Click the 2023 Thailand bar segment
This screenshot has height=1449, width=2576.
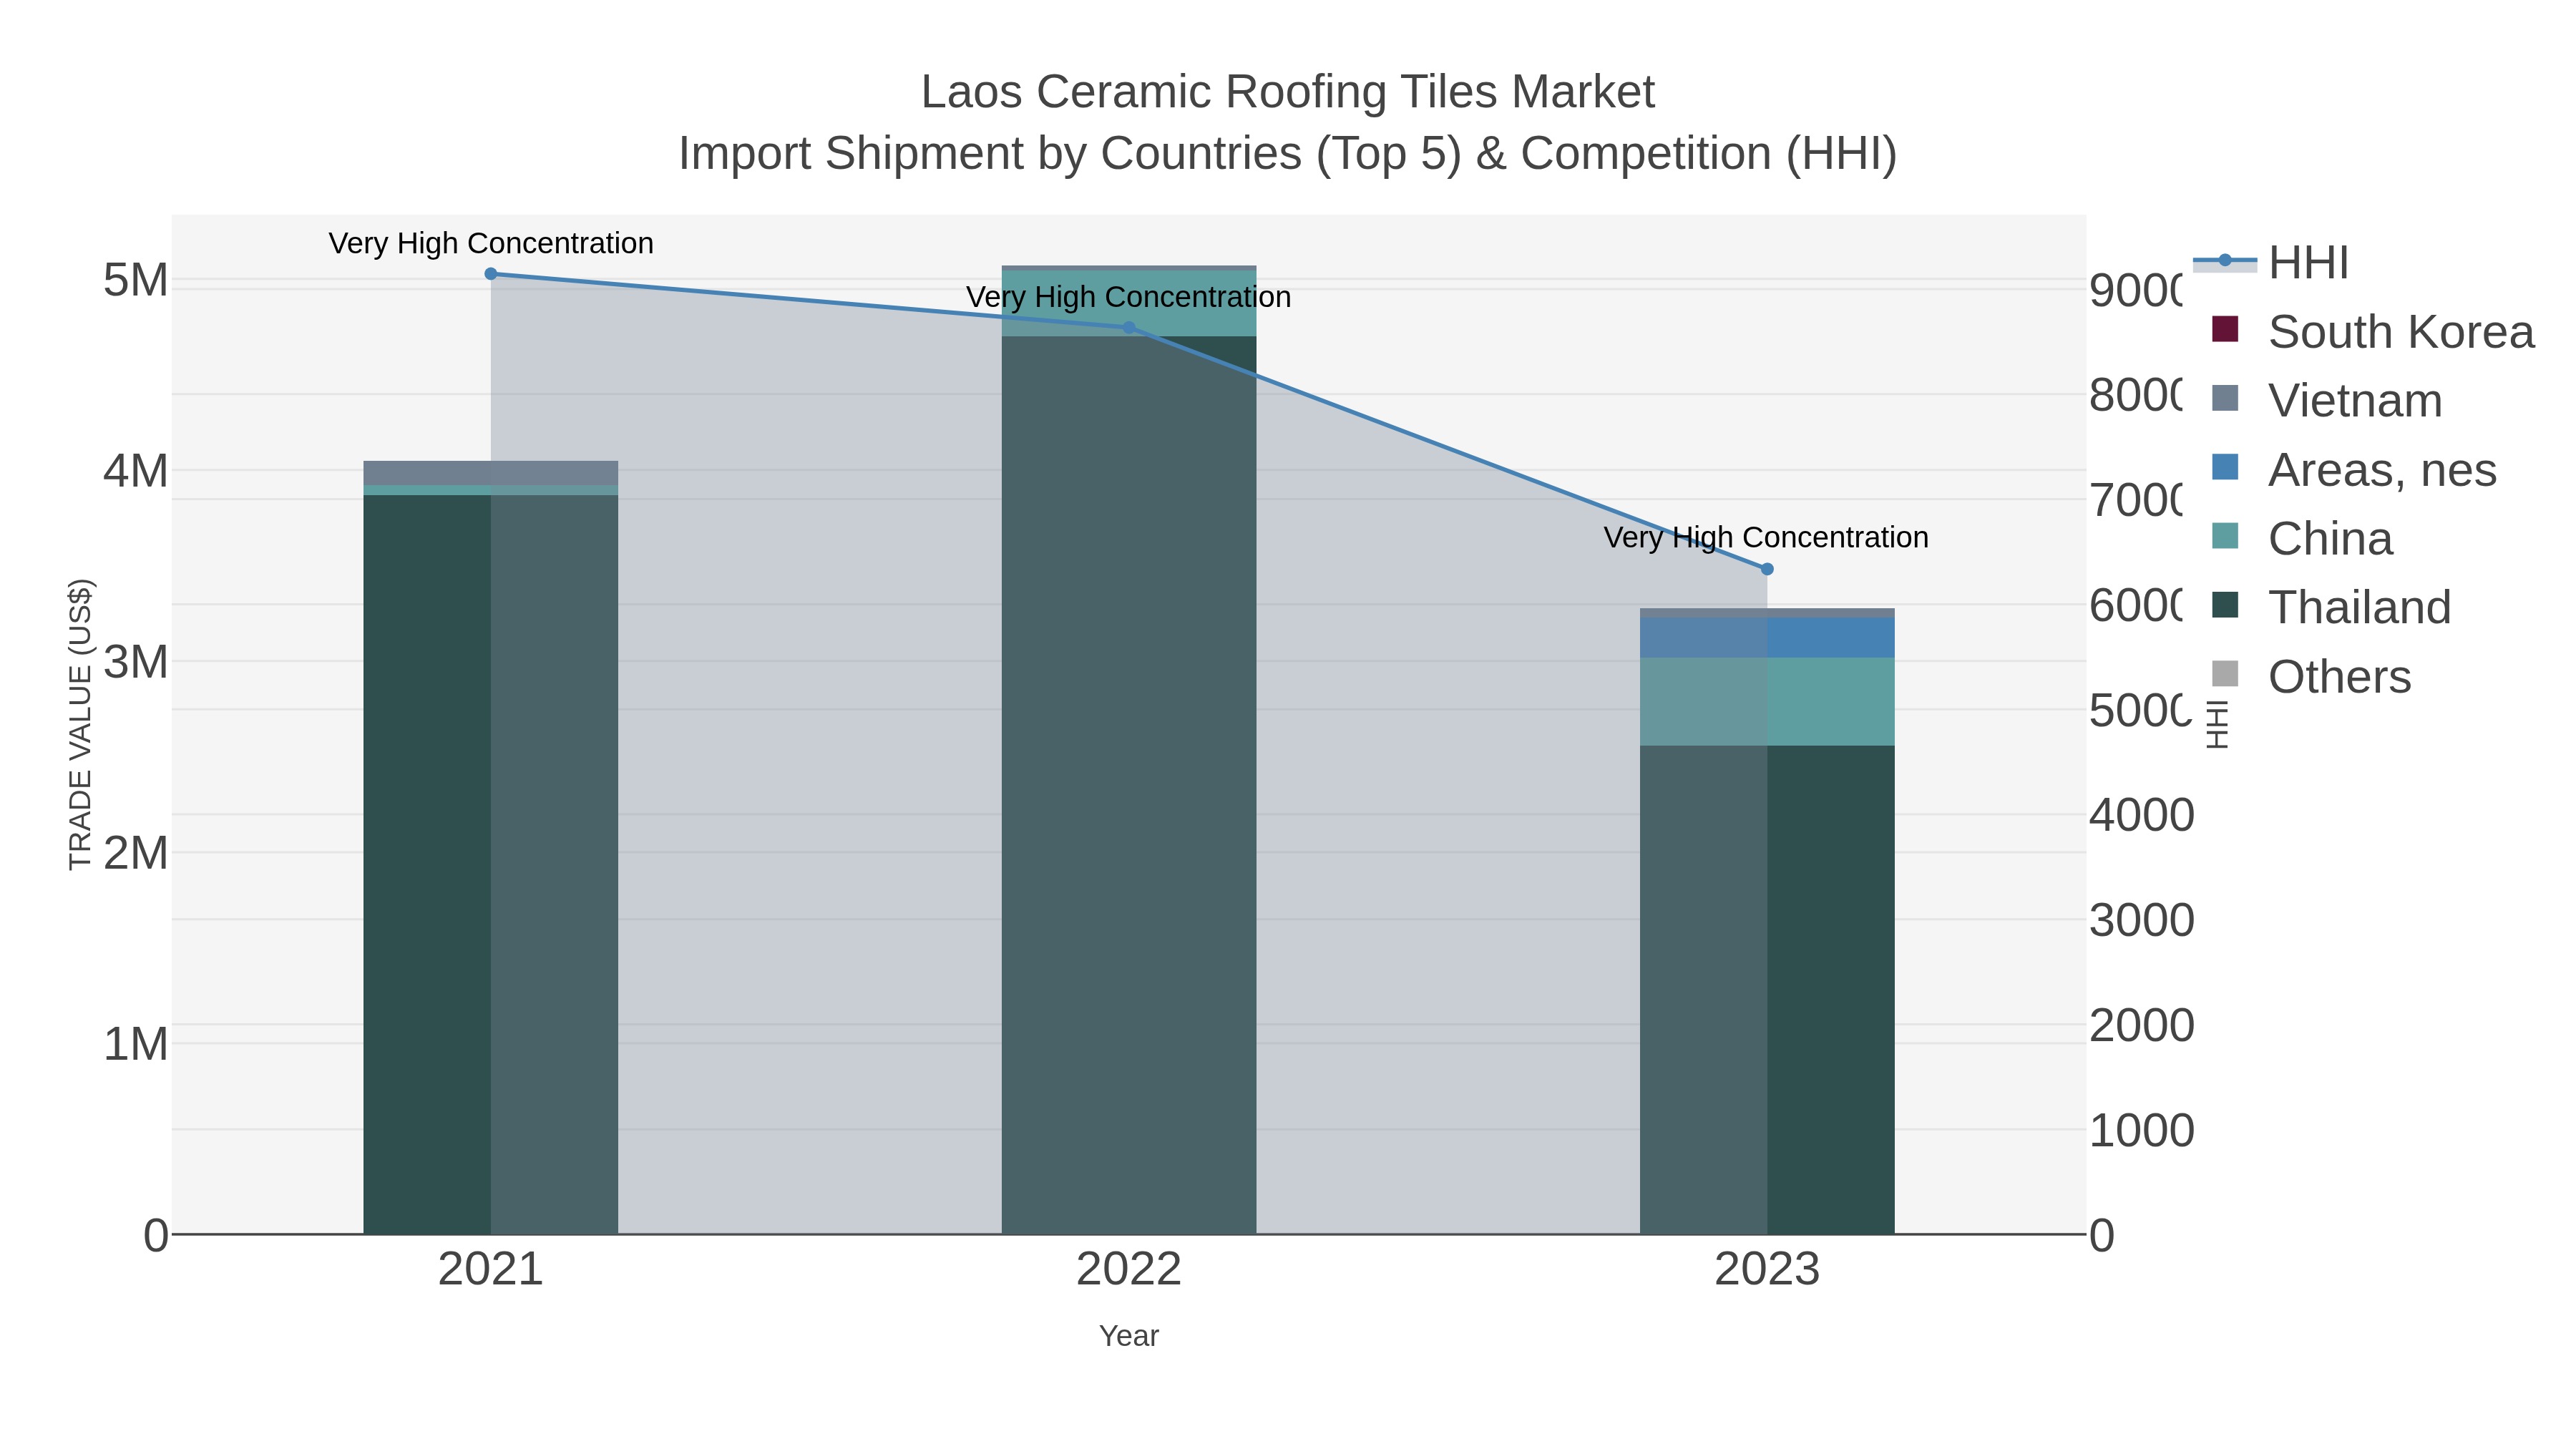click(x=1767, y=990)
